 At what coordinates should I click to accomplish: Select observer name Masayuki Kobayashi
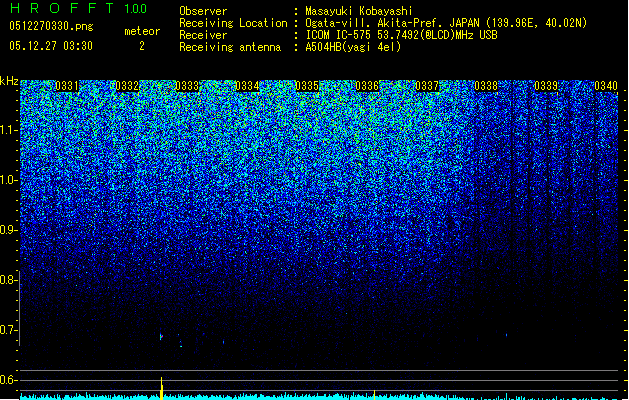359,11
